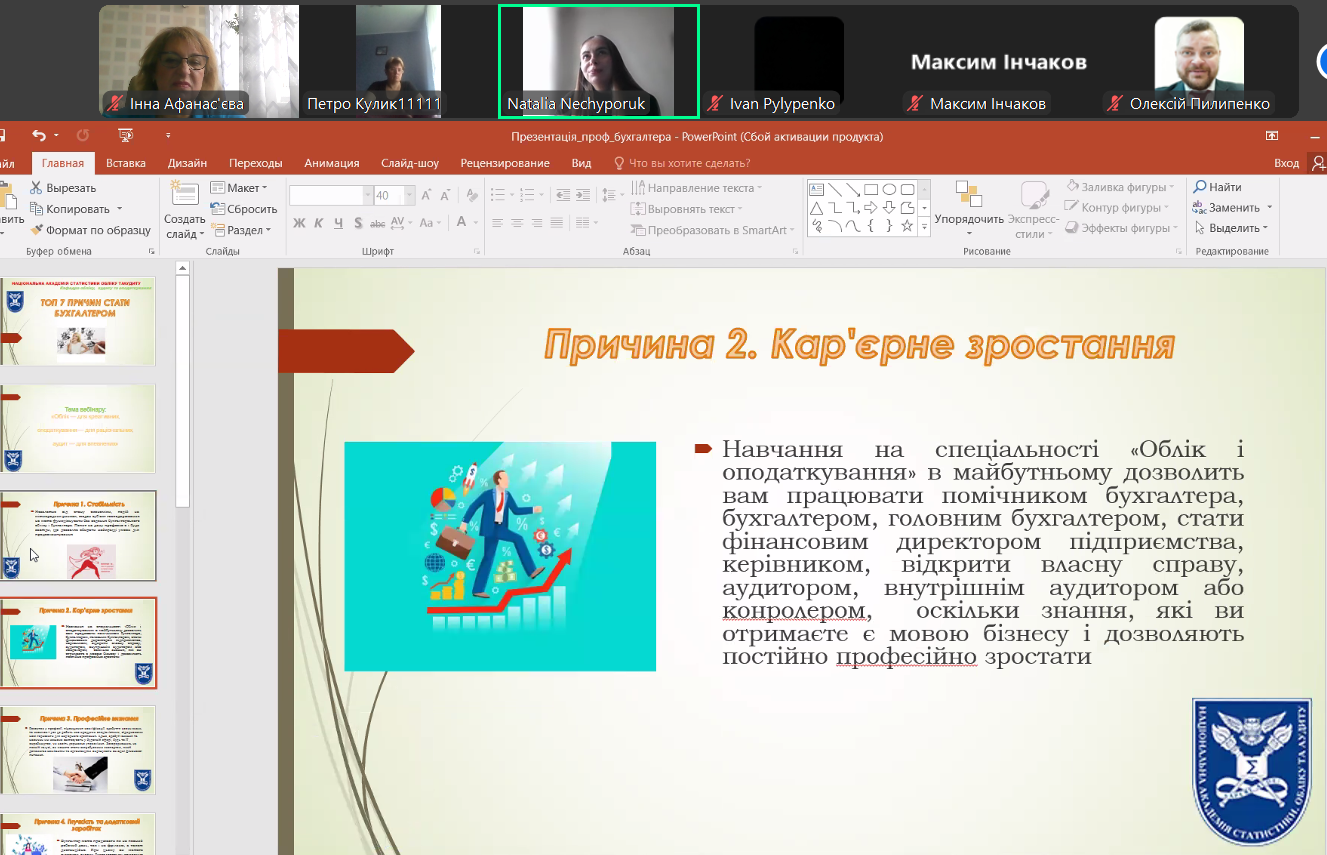This screenshot has width=1327, height=855.
Task: Click the Undo arrow in quick access toolbar
Action: coord(38,136)
